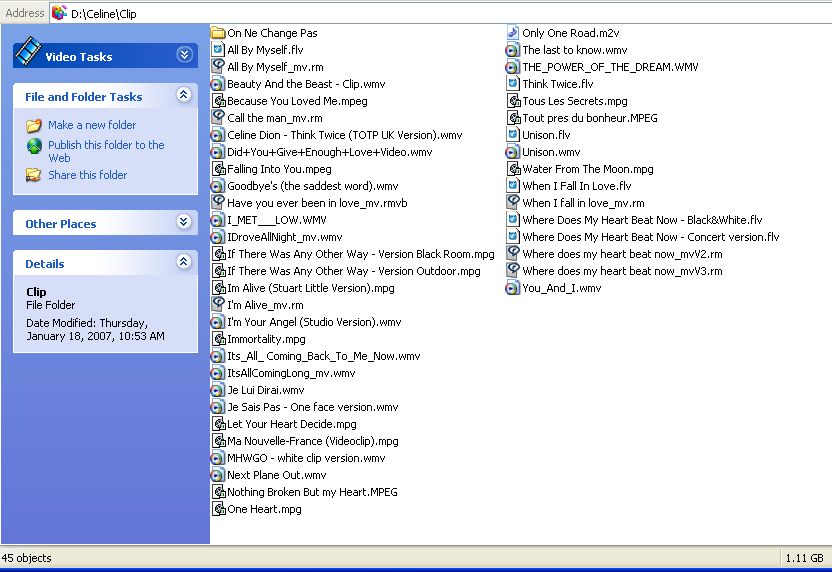Image resolution: width=832 pixels, height=572 pixels.
Task: Open the On Ne Change Pas folder icon
Action: [x=218, y=33]
